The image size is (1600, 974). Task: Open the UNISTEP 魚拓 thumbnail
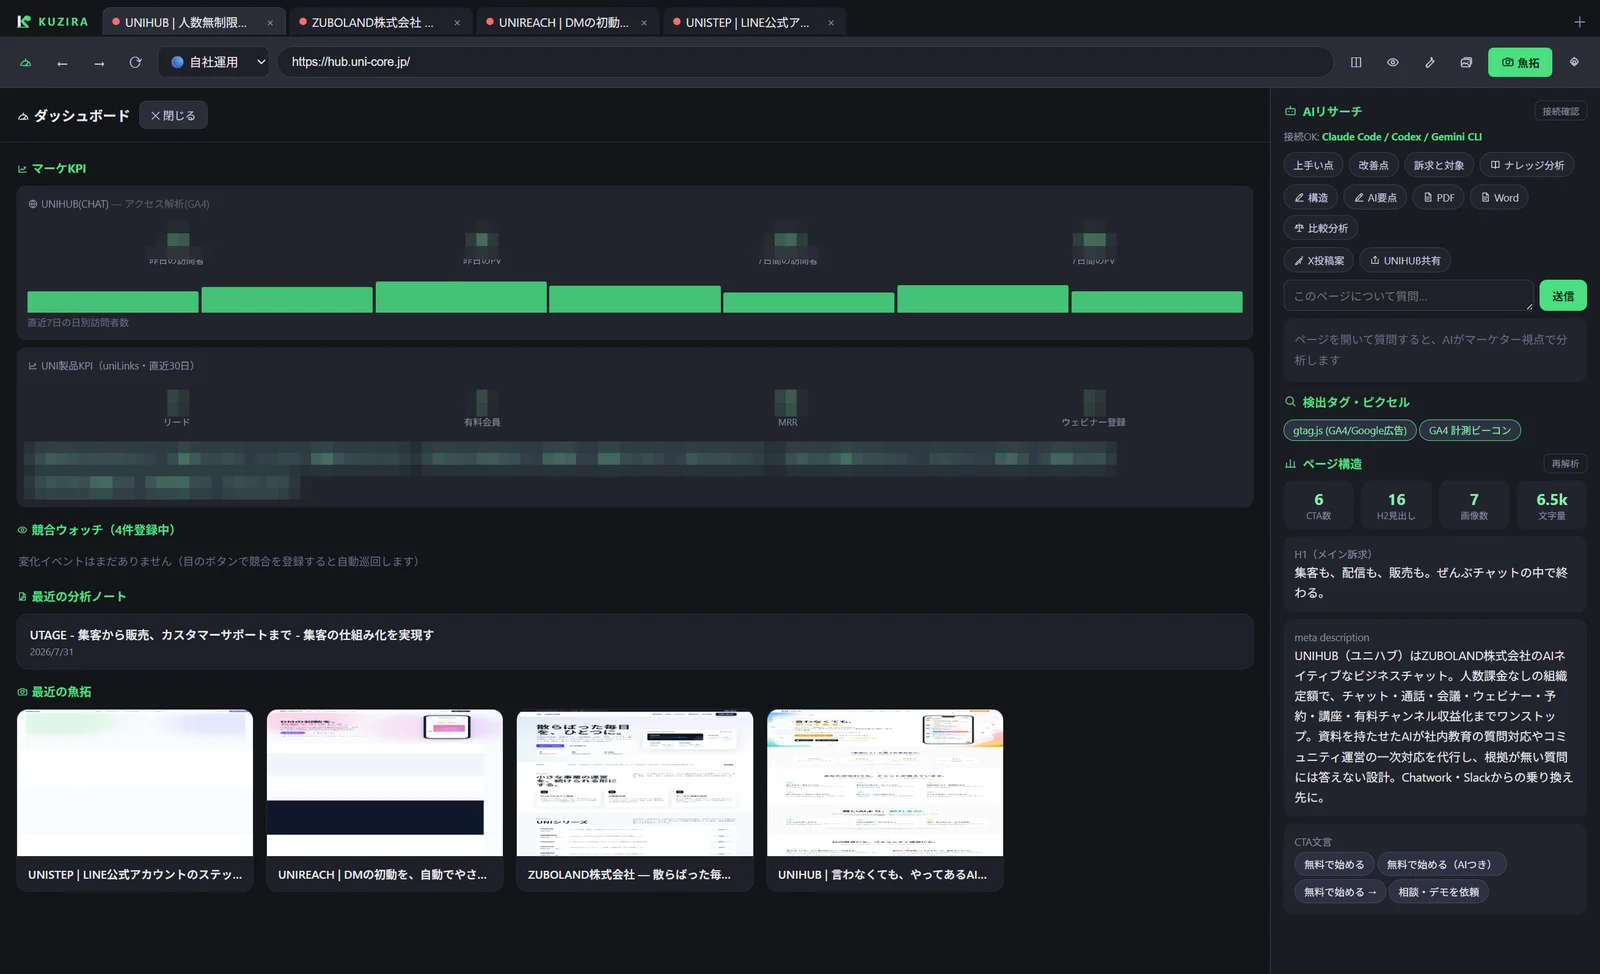coord(135,800)
